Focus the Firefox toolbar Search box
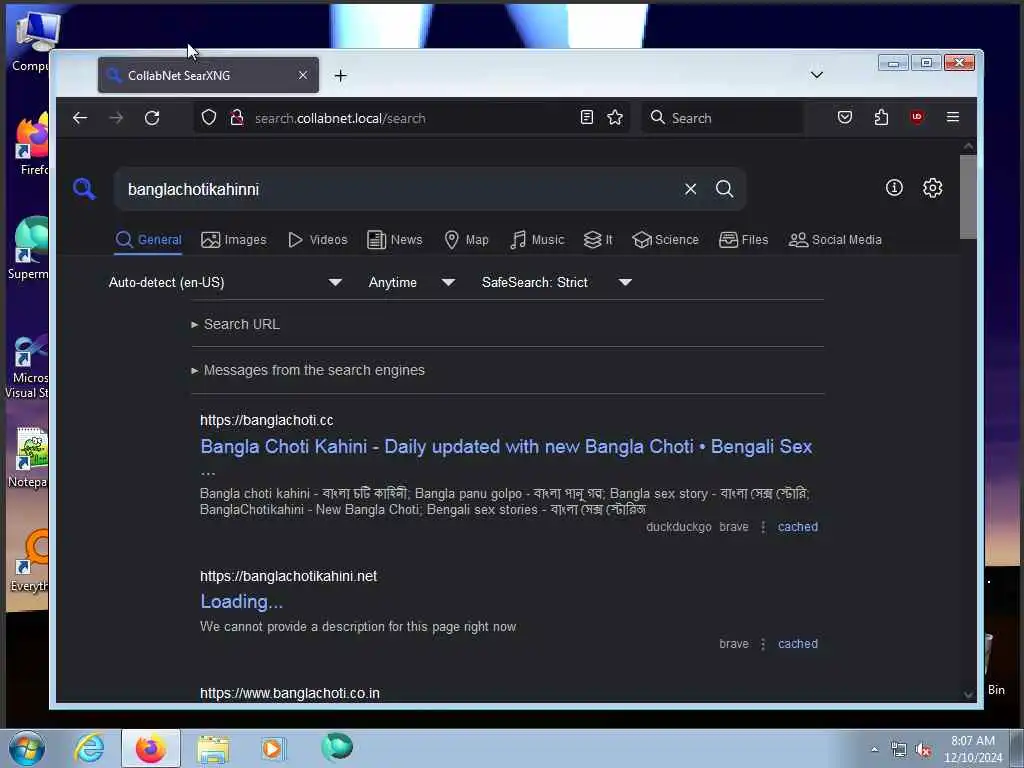 (722, 118)
